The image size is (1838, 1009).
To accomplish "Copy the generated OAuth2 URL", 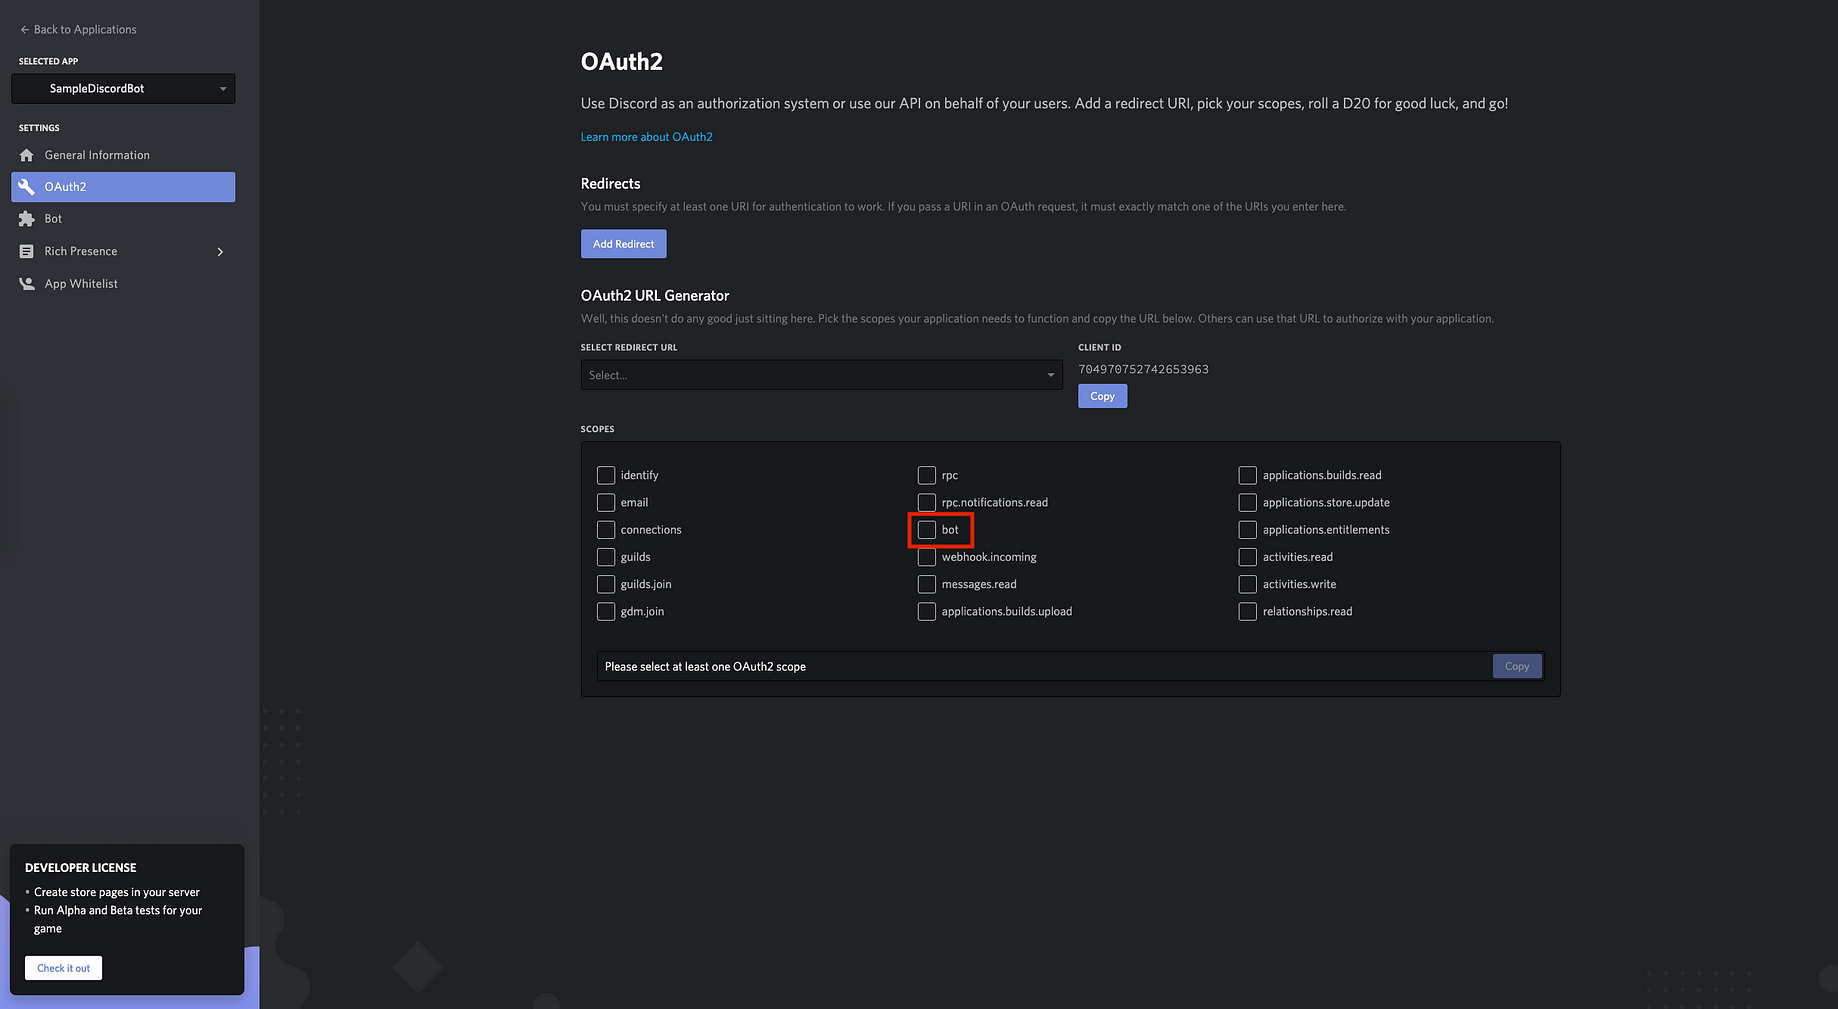I will [1517, 666].
